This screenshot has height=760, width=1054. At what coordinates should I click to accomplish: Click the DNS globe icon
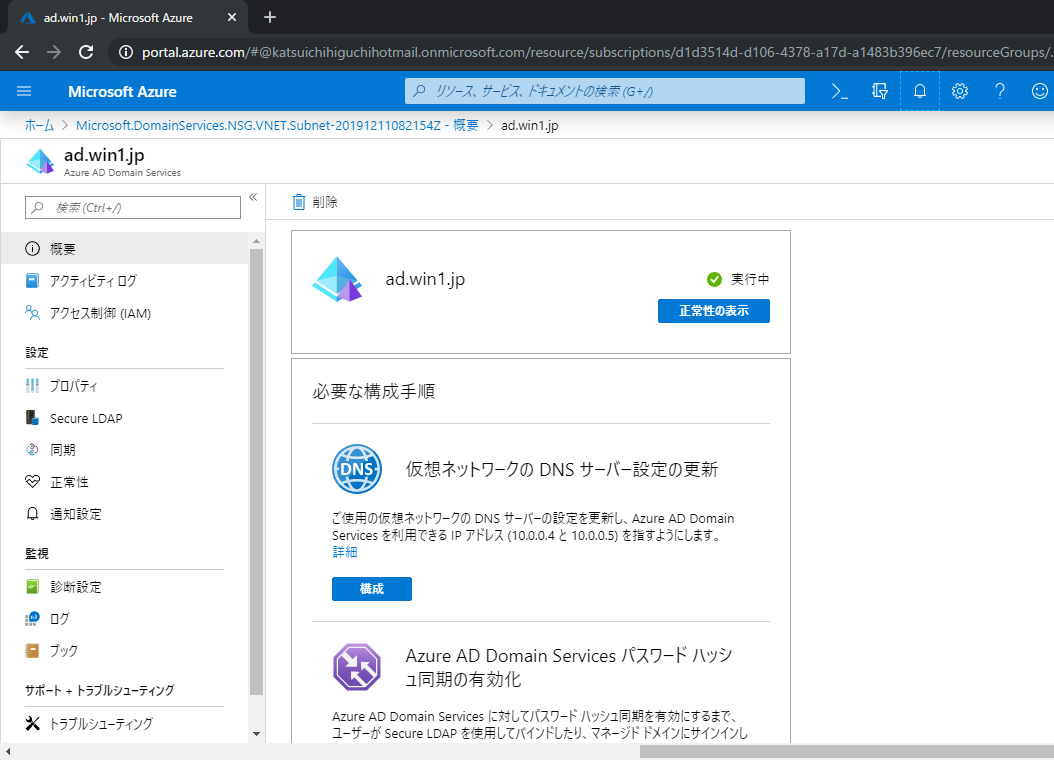click(357, 469)
